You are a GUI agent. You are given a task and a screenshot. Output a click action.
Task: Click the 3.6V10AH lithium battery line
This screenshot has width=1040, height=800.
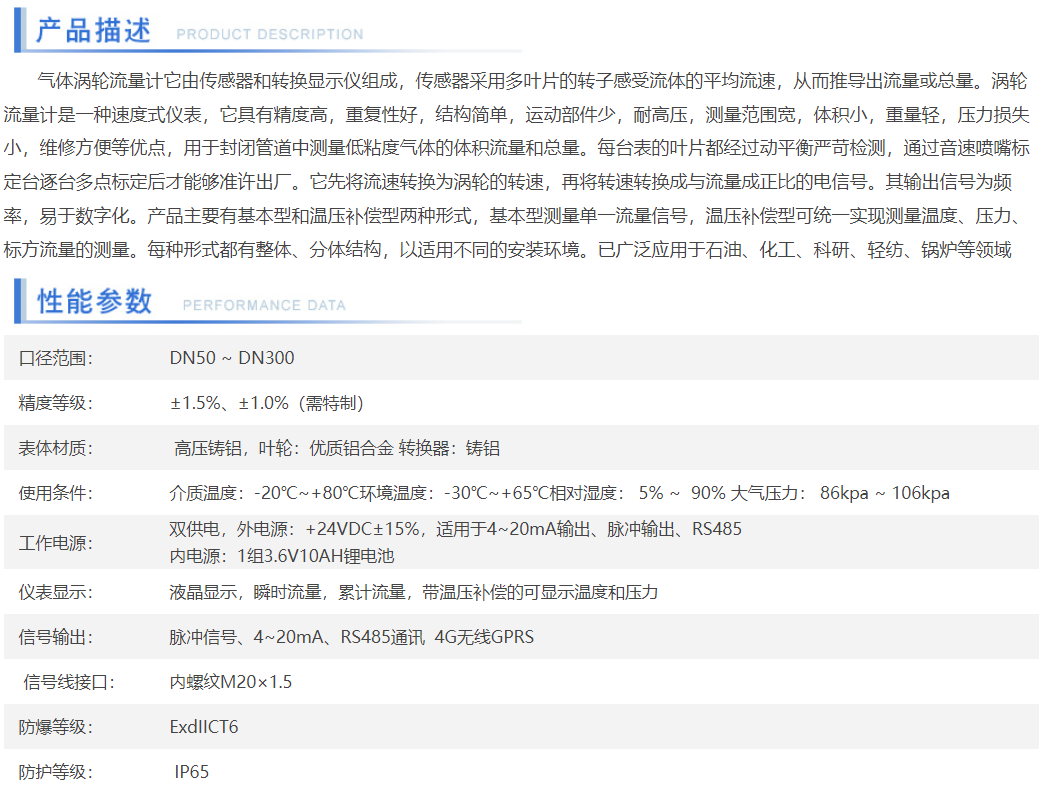coord(282,556)
